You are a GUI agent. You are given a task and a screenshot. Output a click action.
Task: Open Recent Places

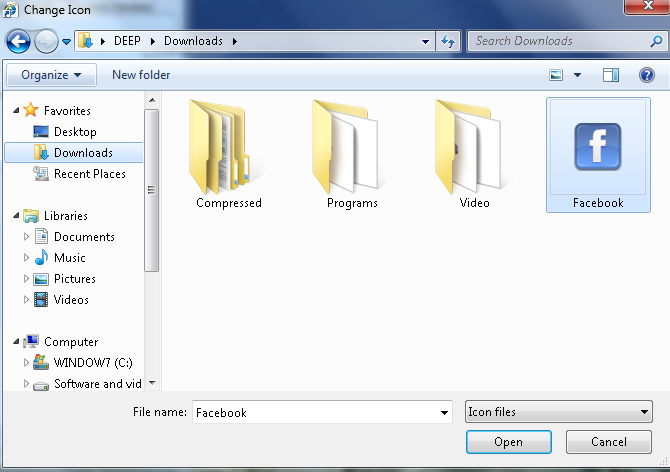tap(90, 174)
